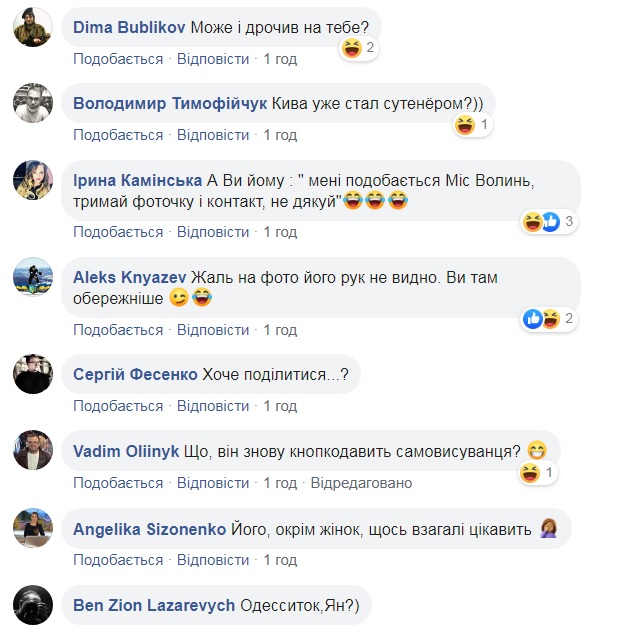Screen dimensions: 621x627
Task: Open the 1 год timestamp on Ірина Камінська's comment
Action: [280, 232]
